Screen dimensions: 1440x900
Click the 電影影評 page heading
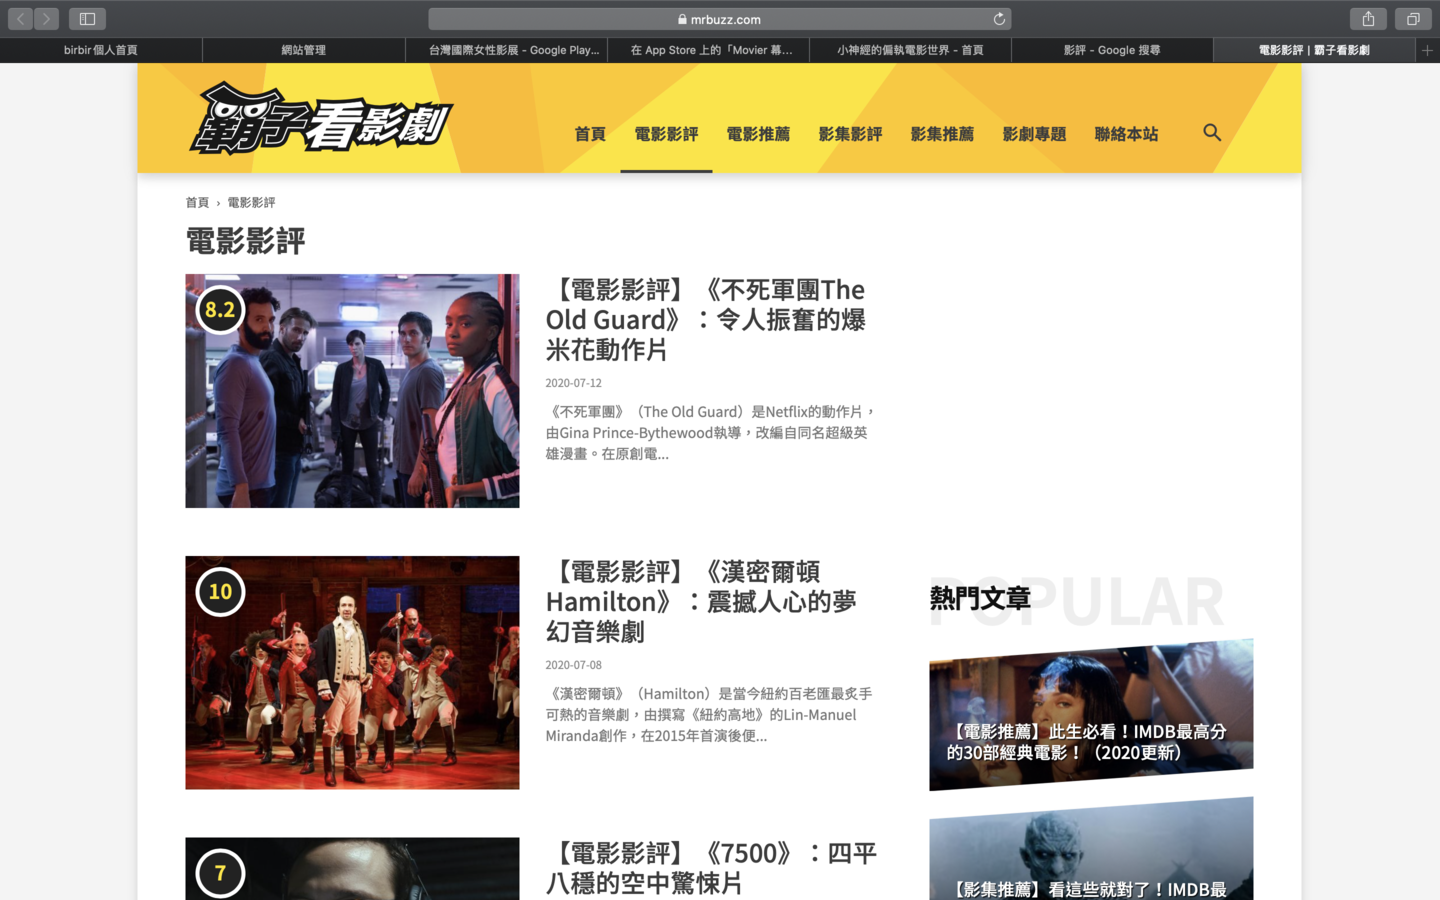pos(245,241)
